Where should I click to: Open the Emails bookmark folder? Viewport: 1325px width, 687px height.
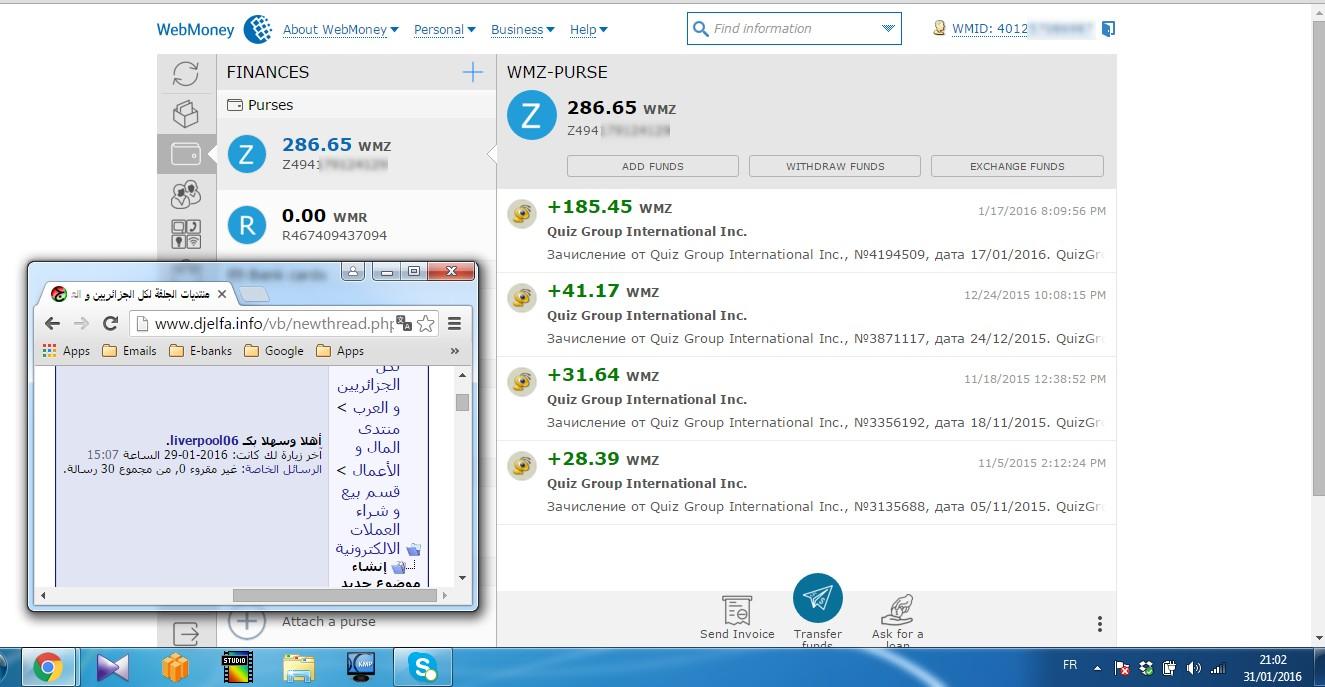129,351
